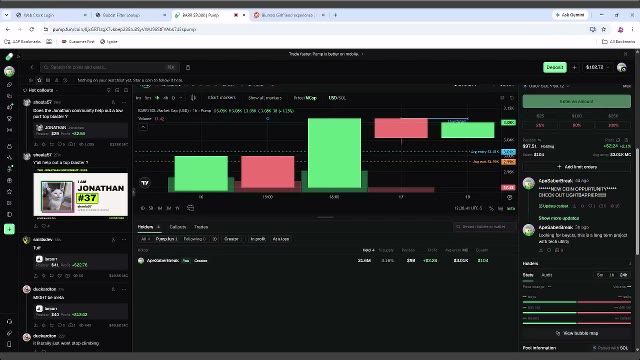Open the trophy icon in left sidebar

pyautogui.click(x=9, y=118)
